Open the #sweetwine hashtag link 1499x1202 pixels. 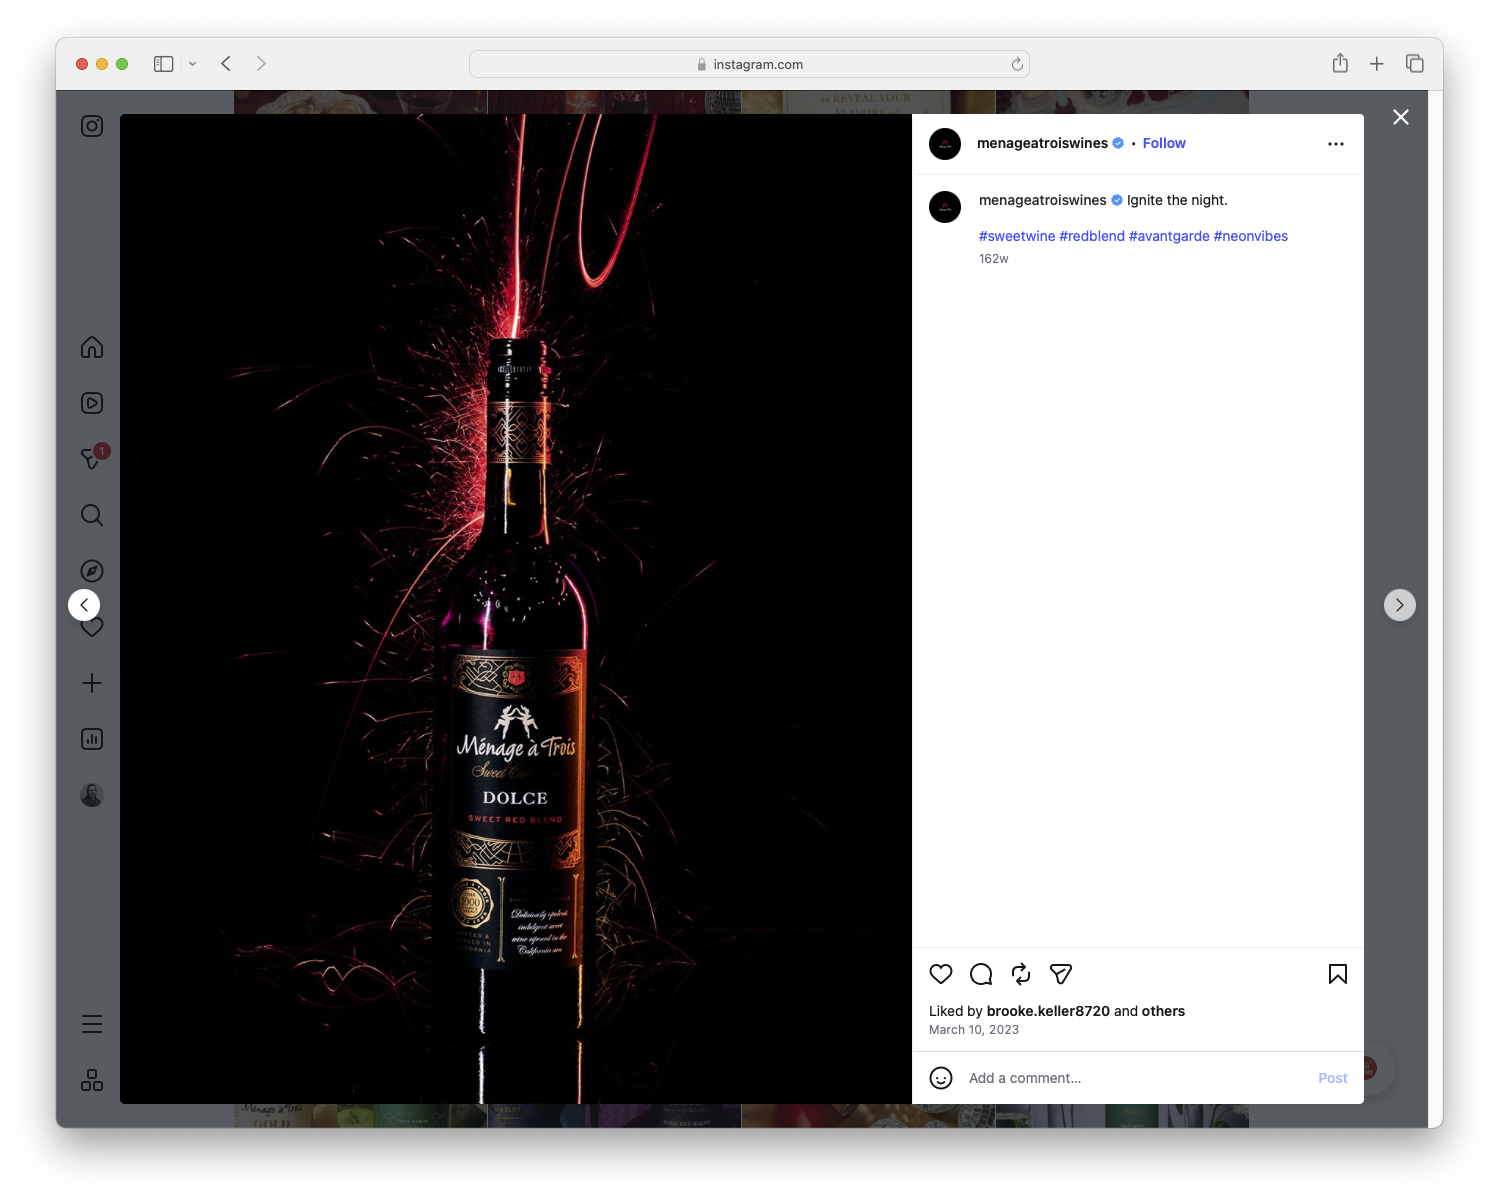1016,236
